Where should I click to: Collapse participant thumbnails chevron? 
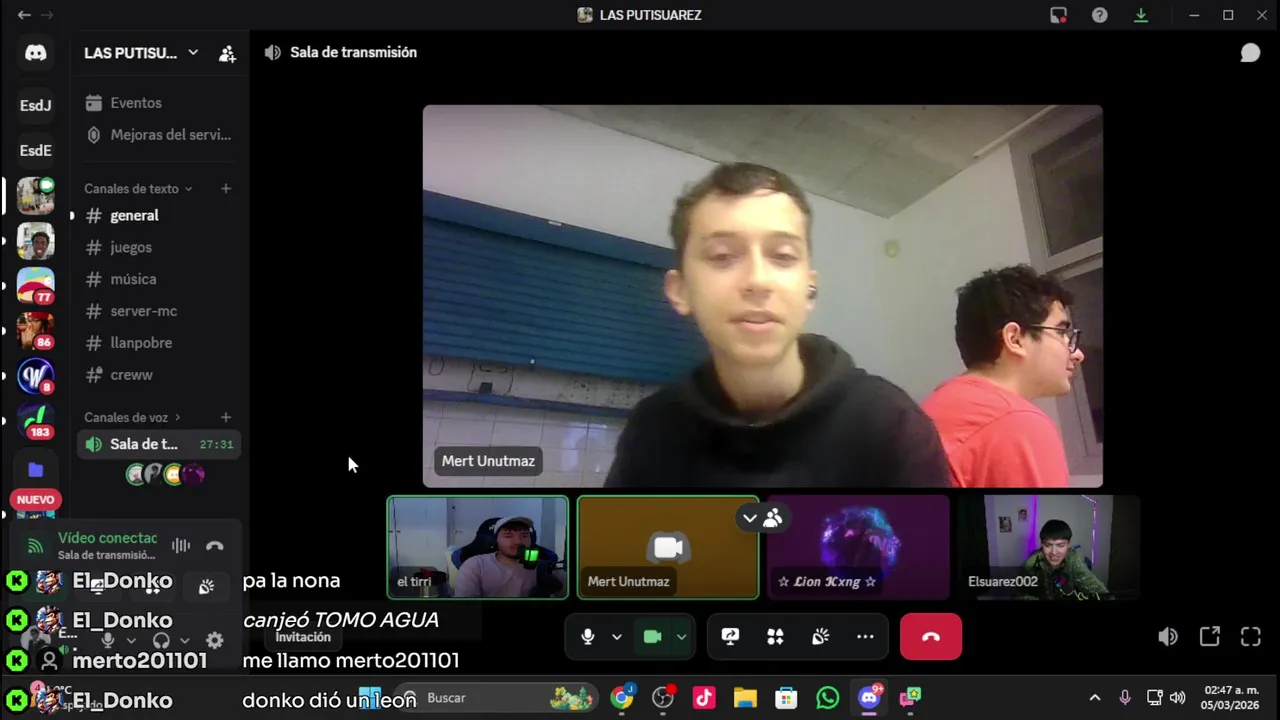click(749, 518)
